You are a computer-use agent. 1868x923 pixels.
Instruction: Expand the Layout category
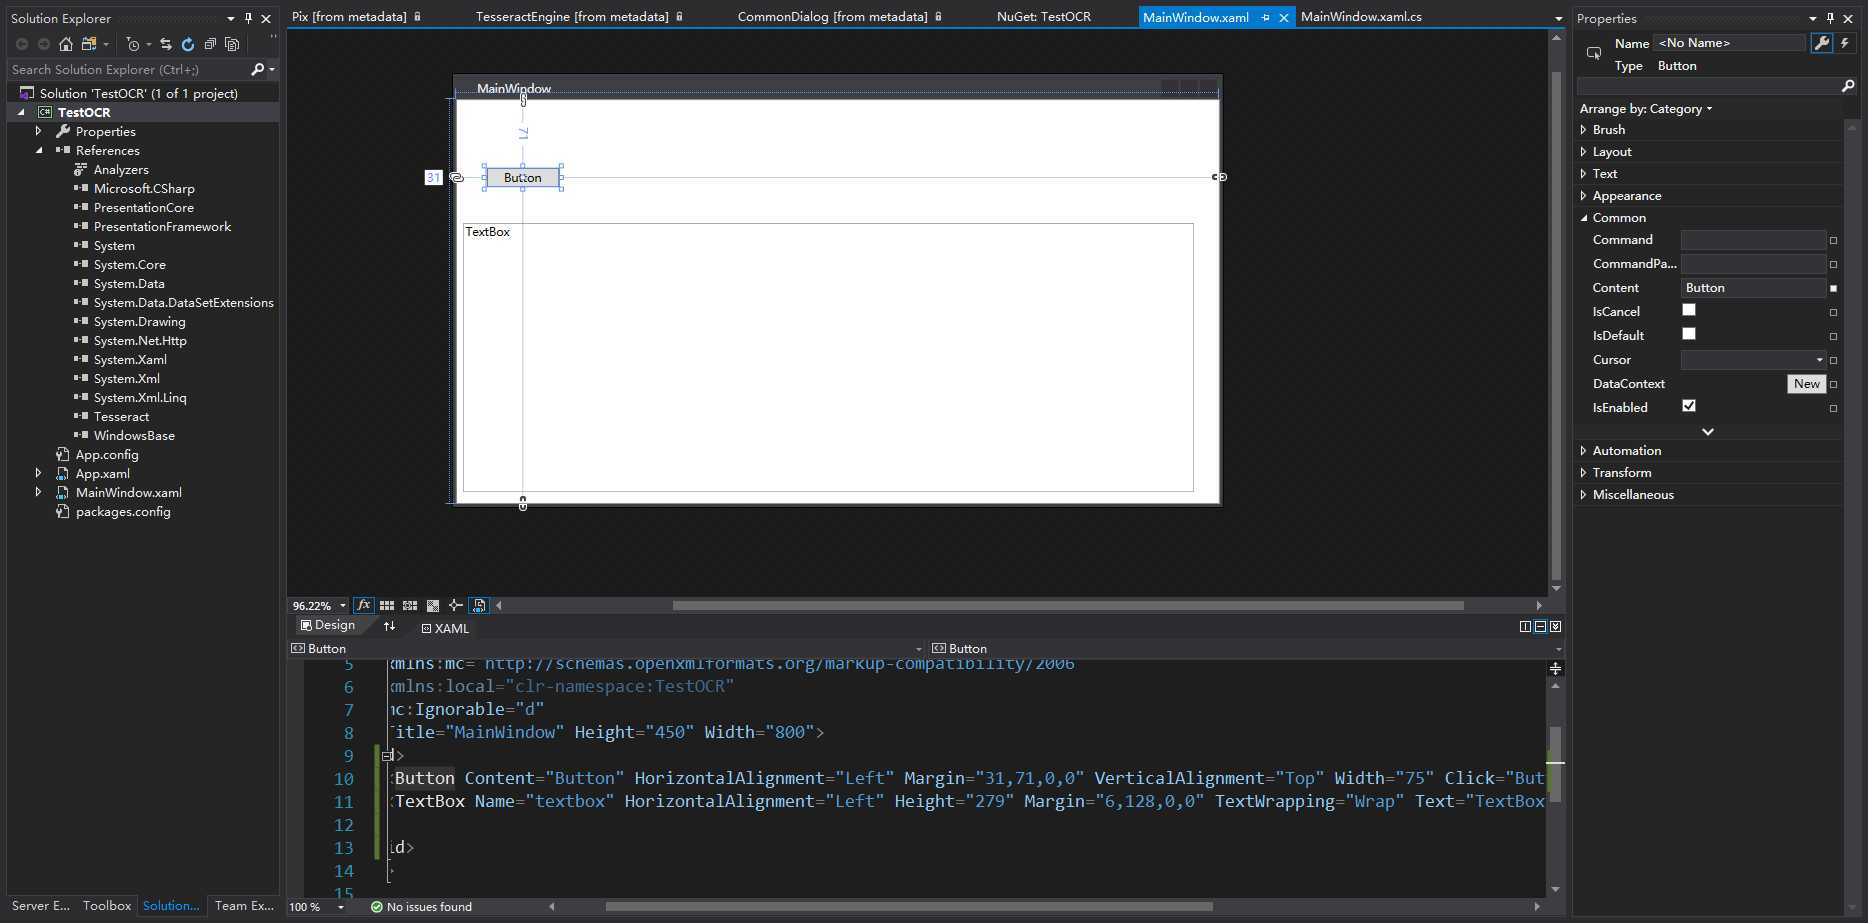[1583, 152]
